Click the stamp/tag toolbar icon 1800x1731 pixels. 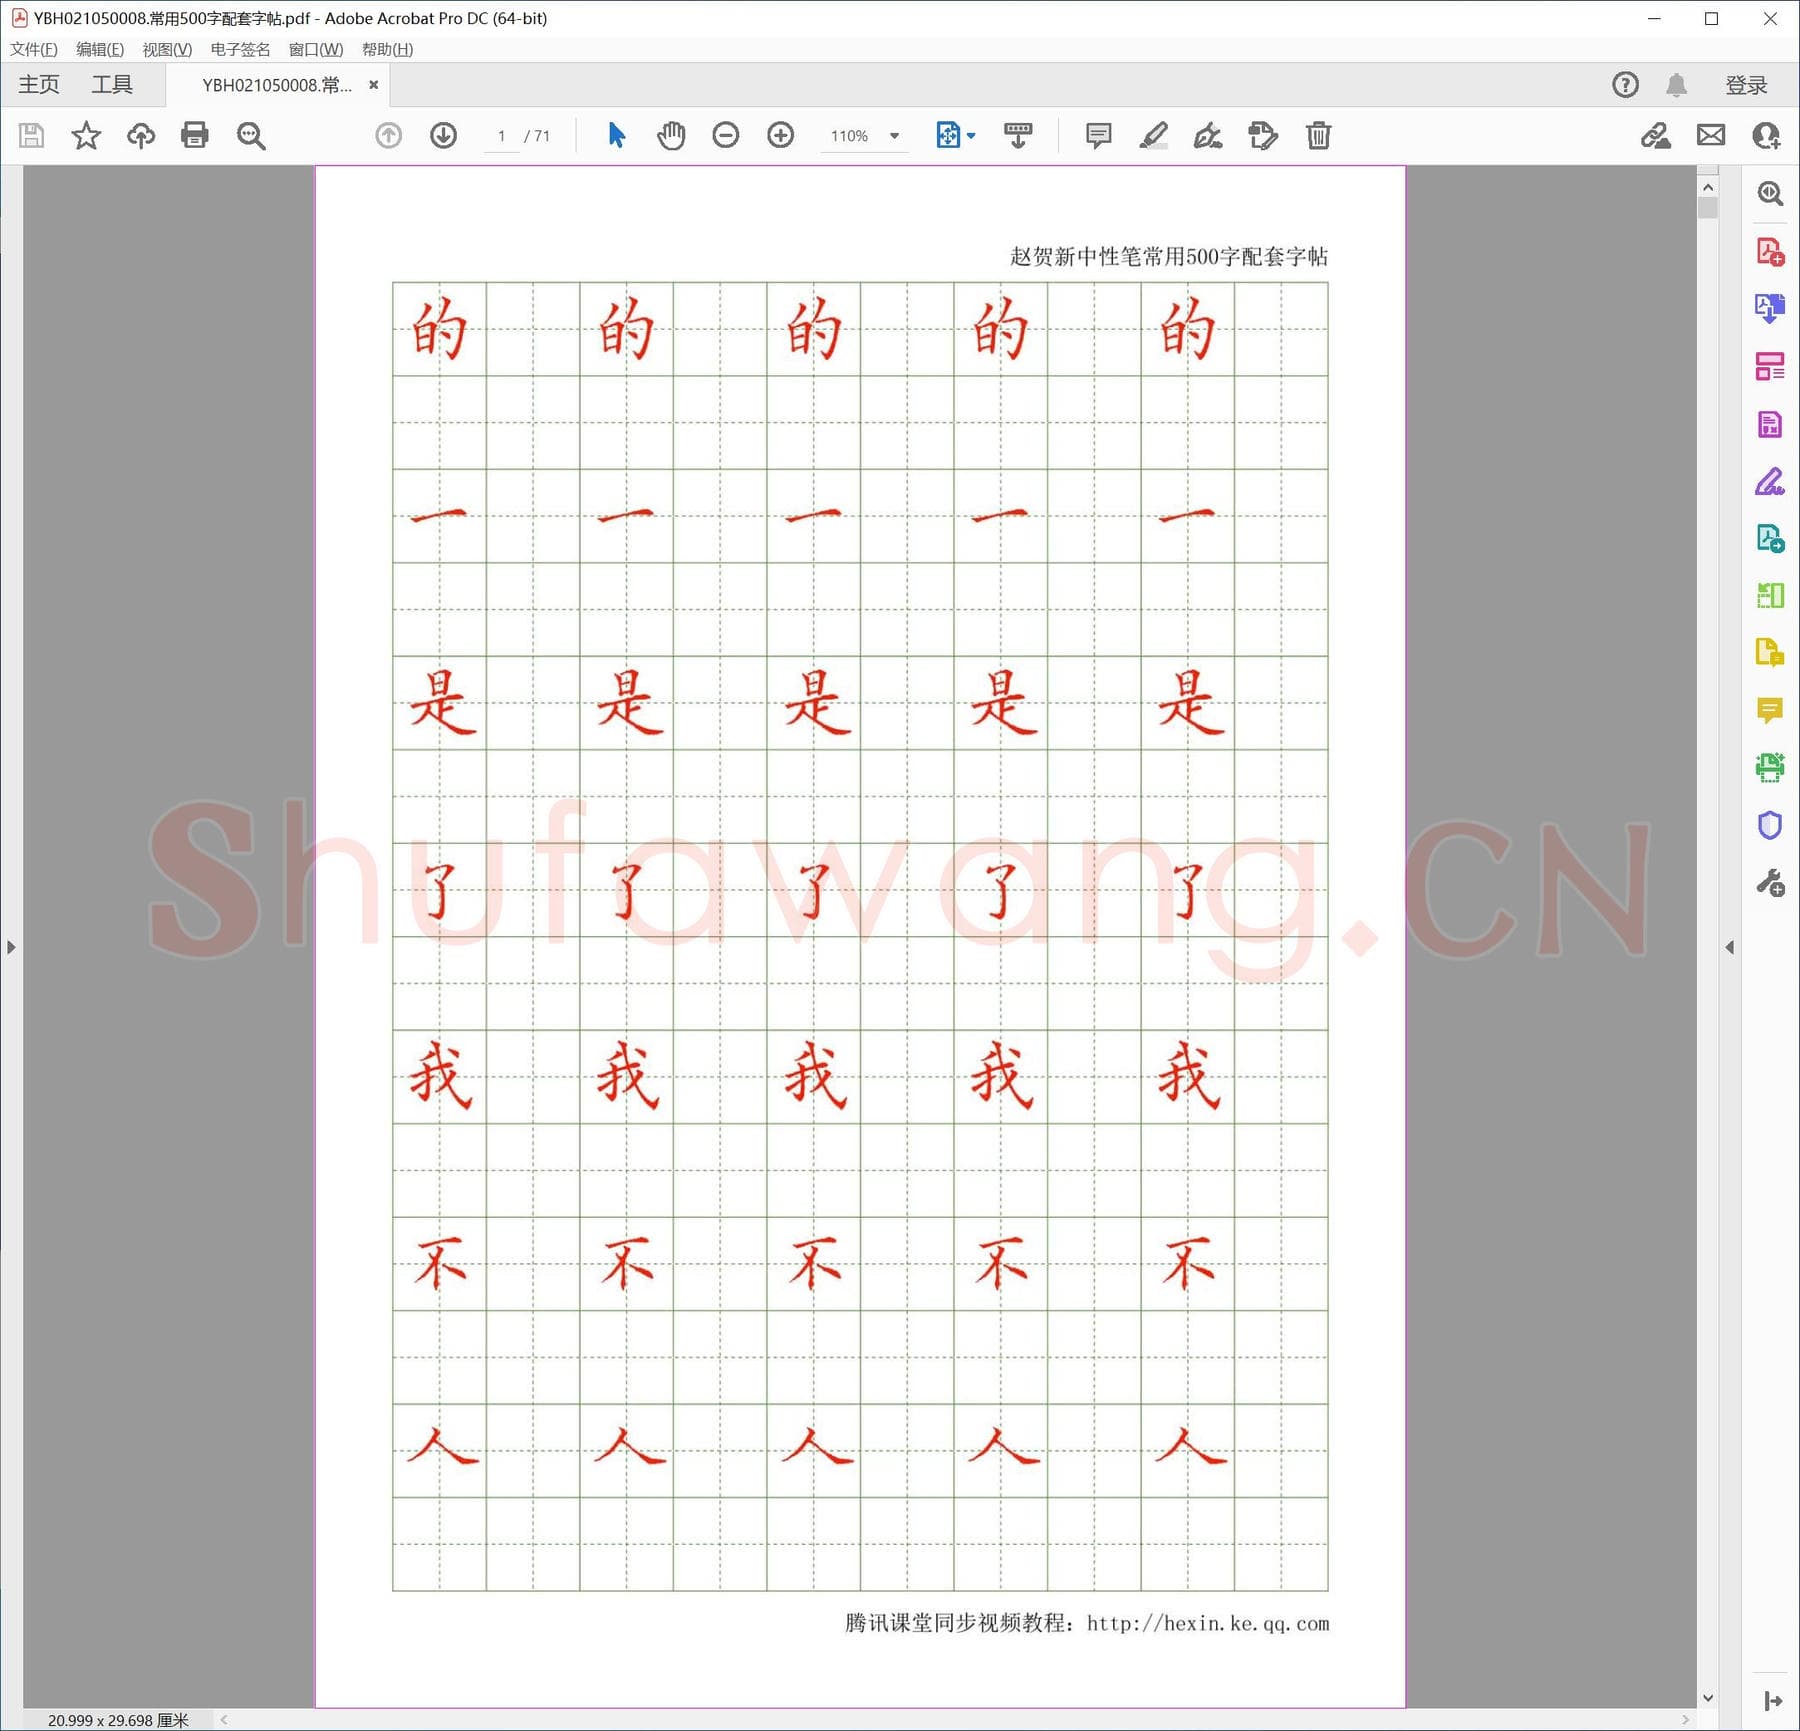(x=1263, y=135)
